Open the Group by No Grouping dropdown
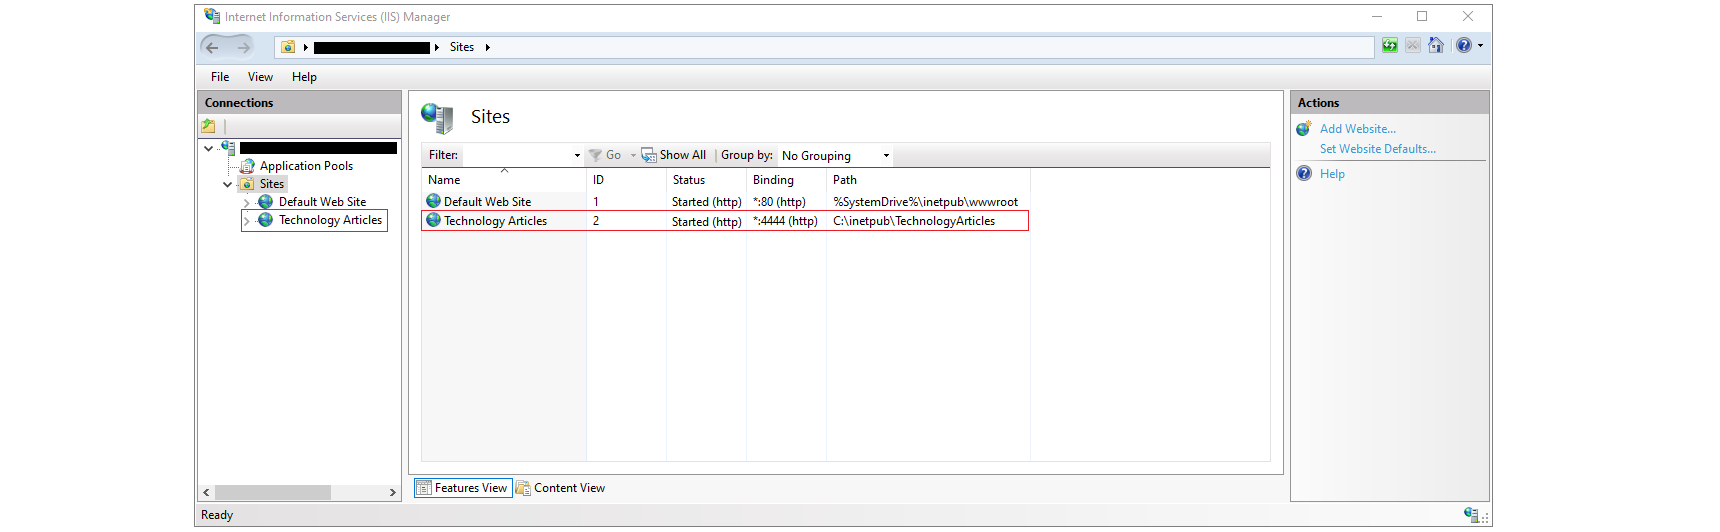 click(x=835, y=155)
